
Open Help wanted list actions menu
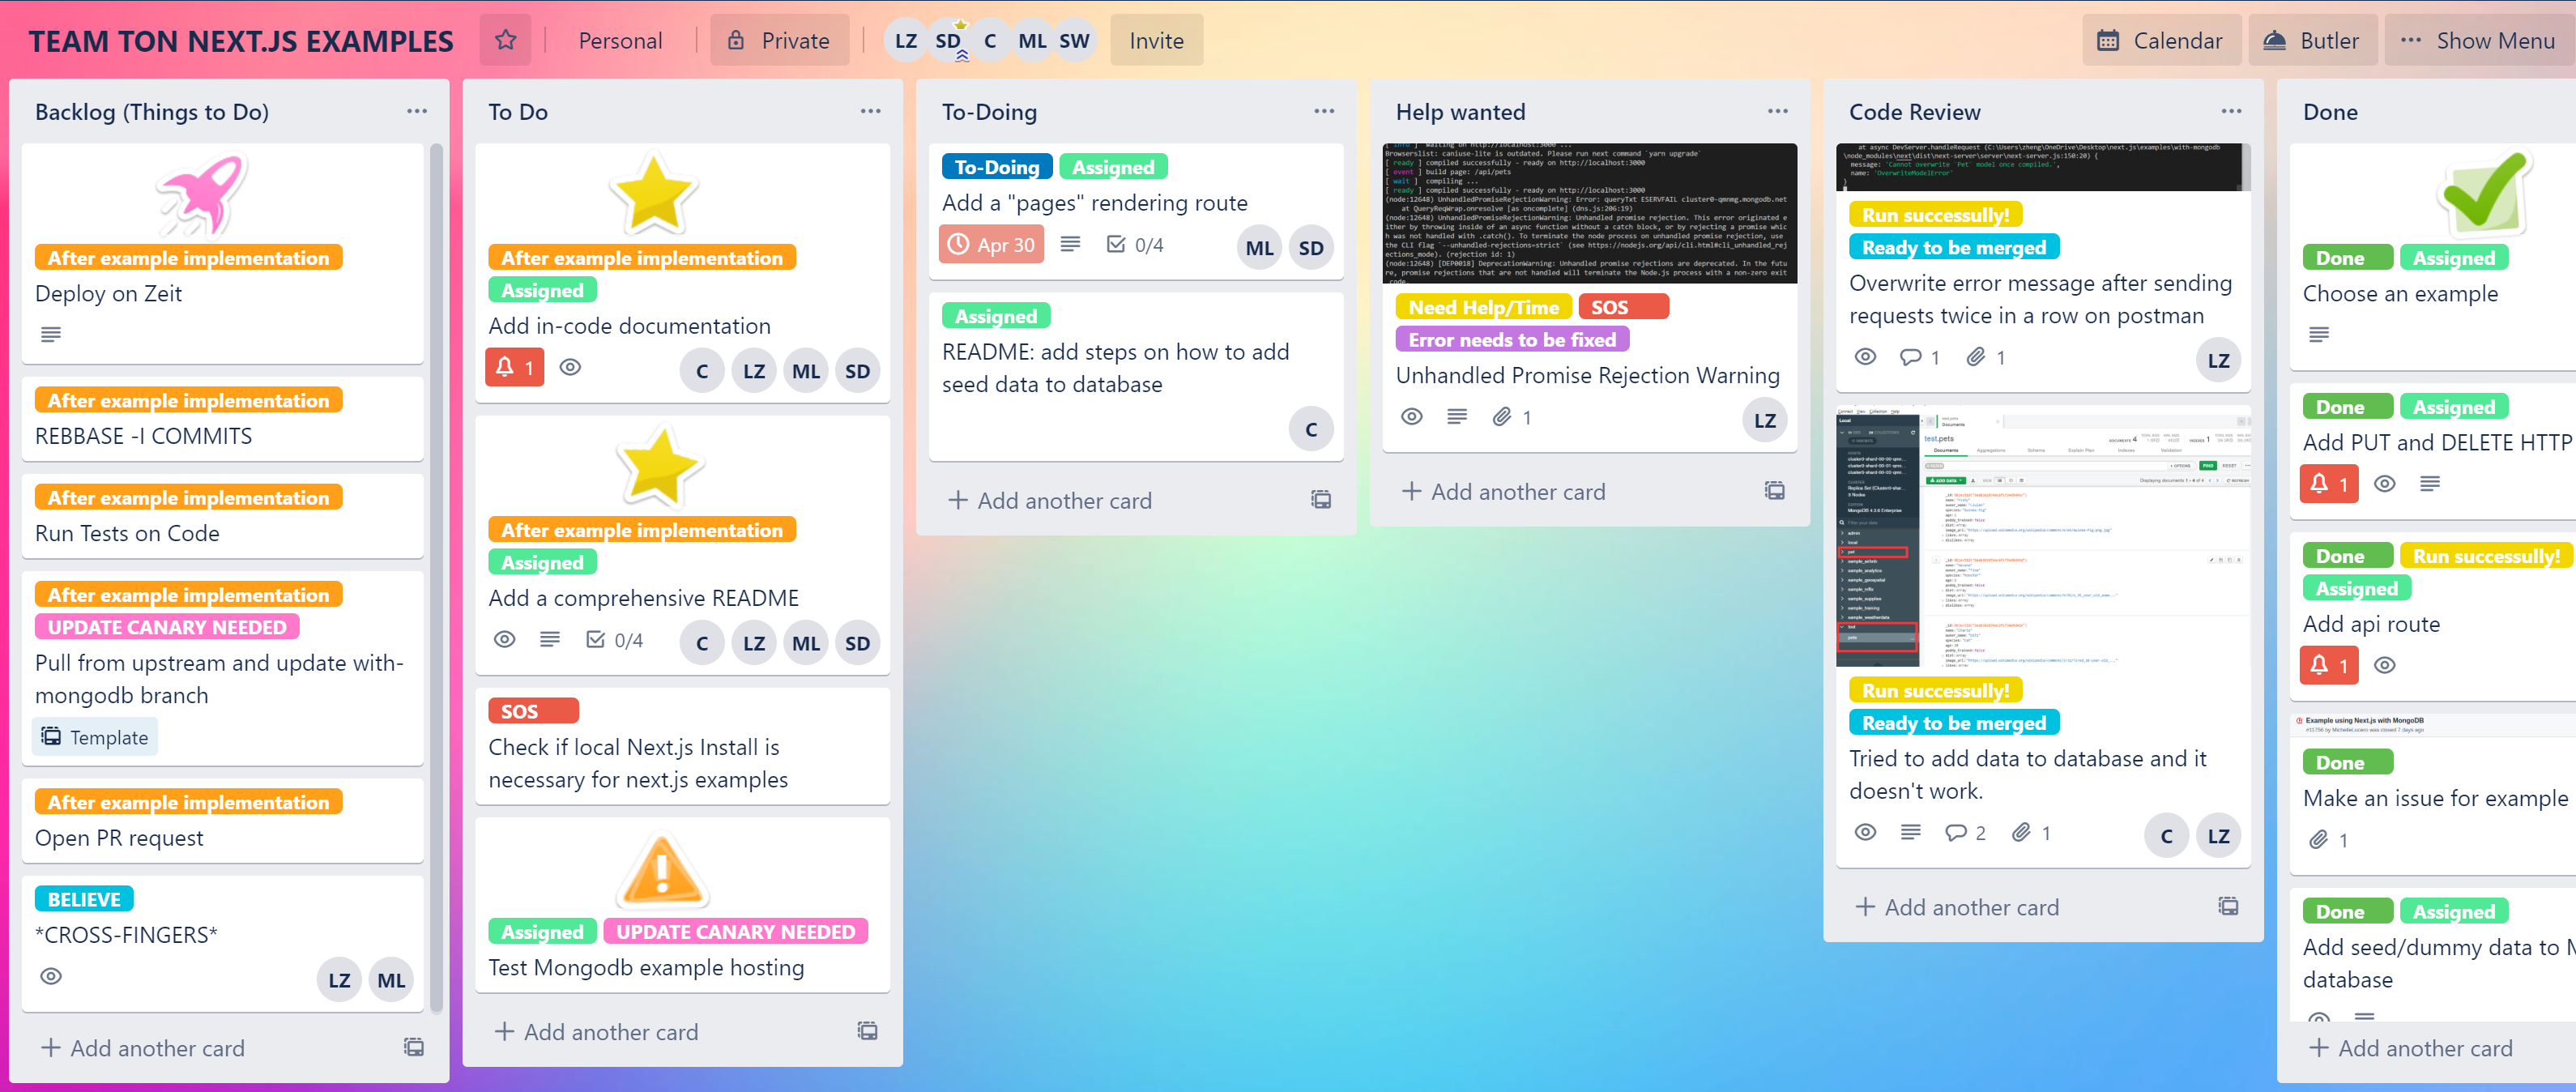tap(1777, 111)
